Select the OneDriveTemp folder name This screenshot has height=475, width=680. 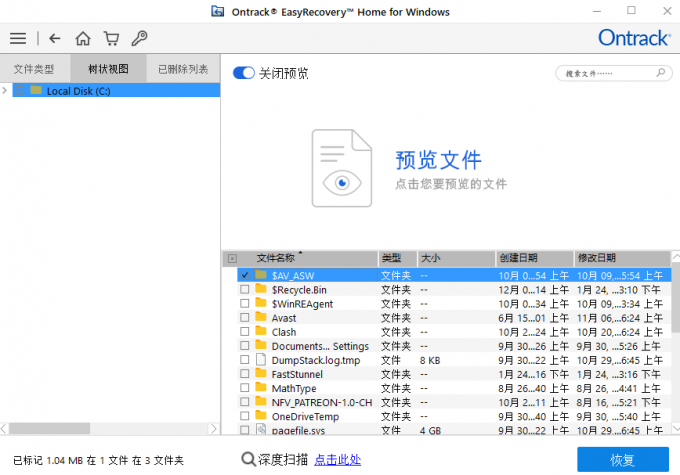[305, 416]
